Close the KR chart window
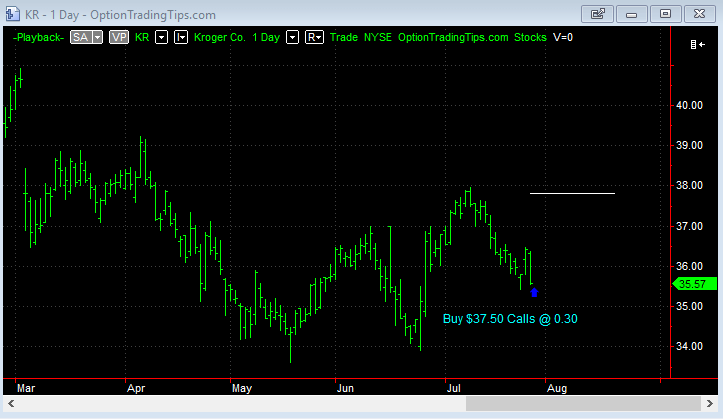The height and width of the screenshot is (419, 723). pos(699,14)
